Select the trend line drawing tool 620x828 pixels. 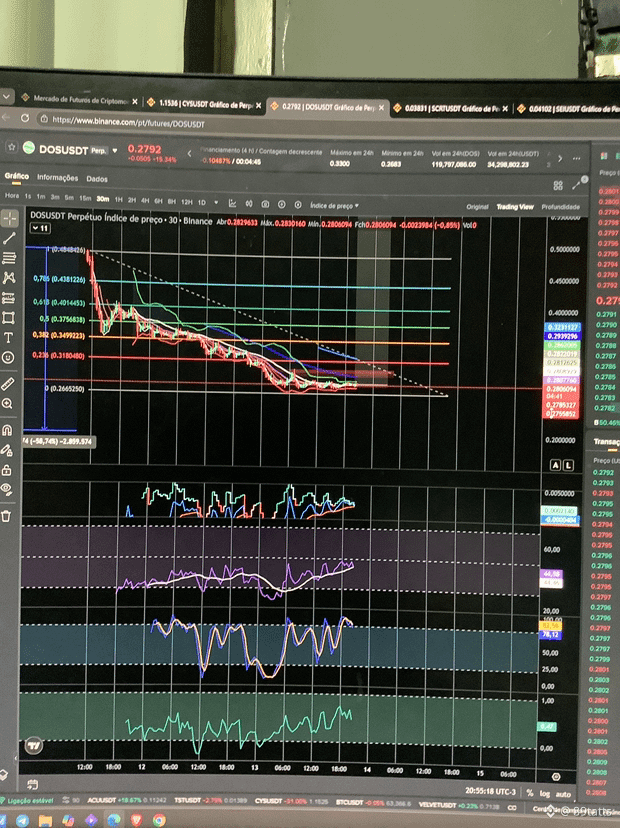[9, 238]
